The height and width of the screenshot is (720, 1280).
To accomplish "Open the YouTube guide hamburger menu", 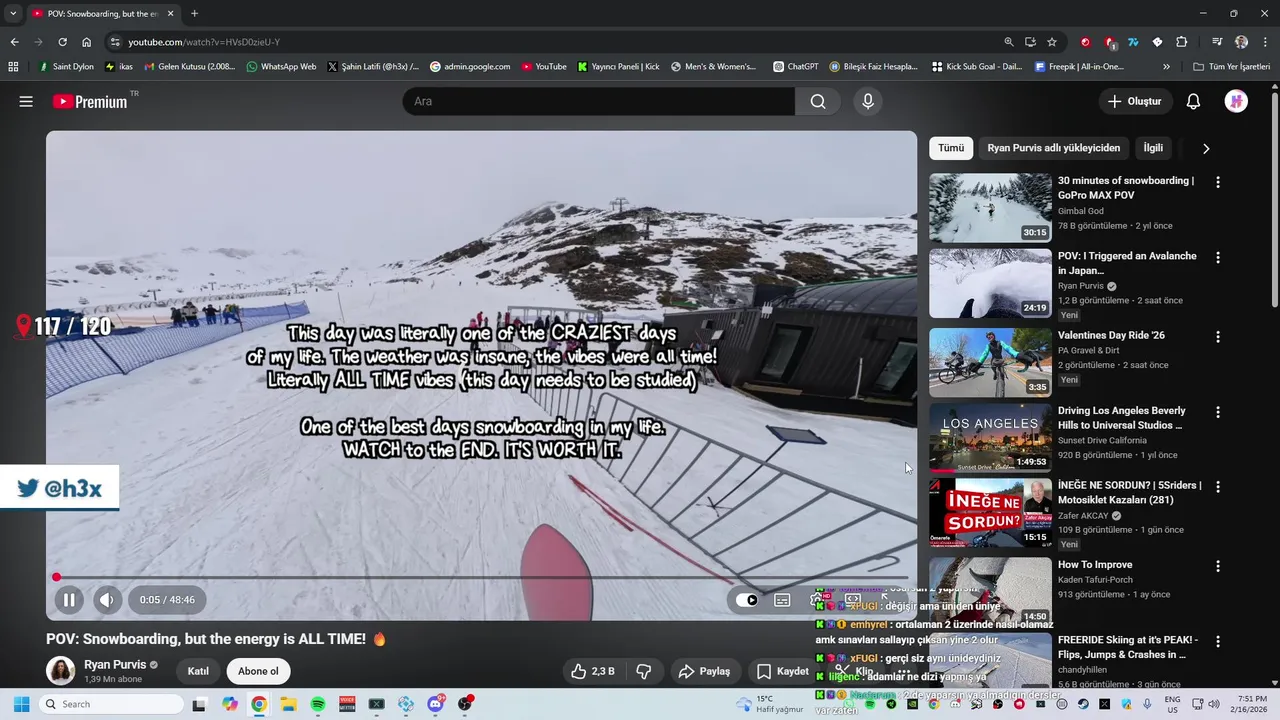I will (26, 101).
